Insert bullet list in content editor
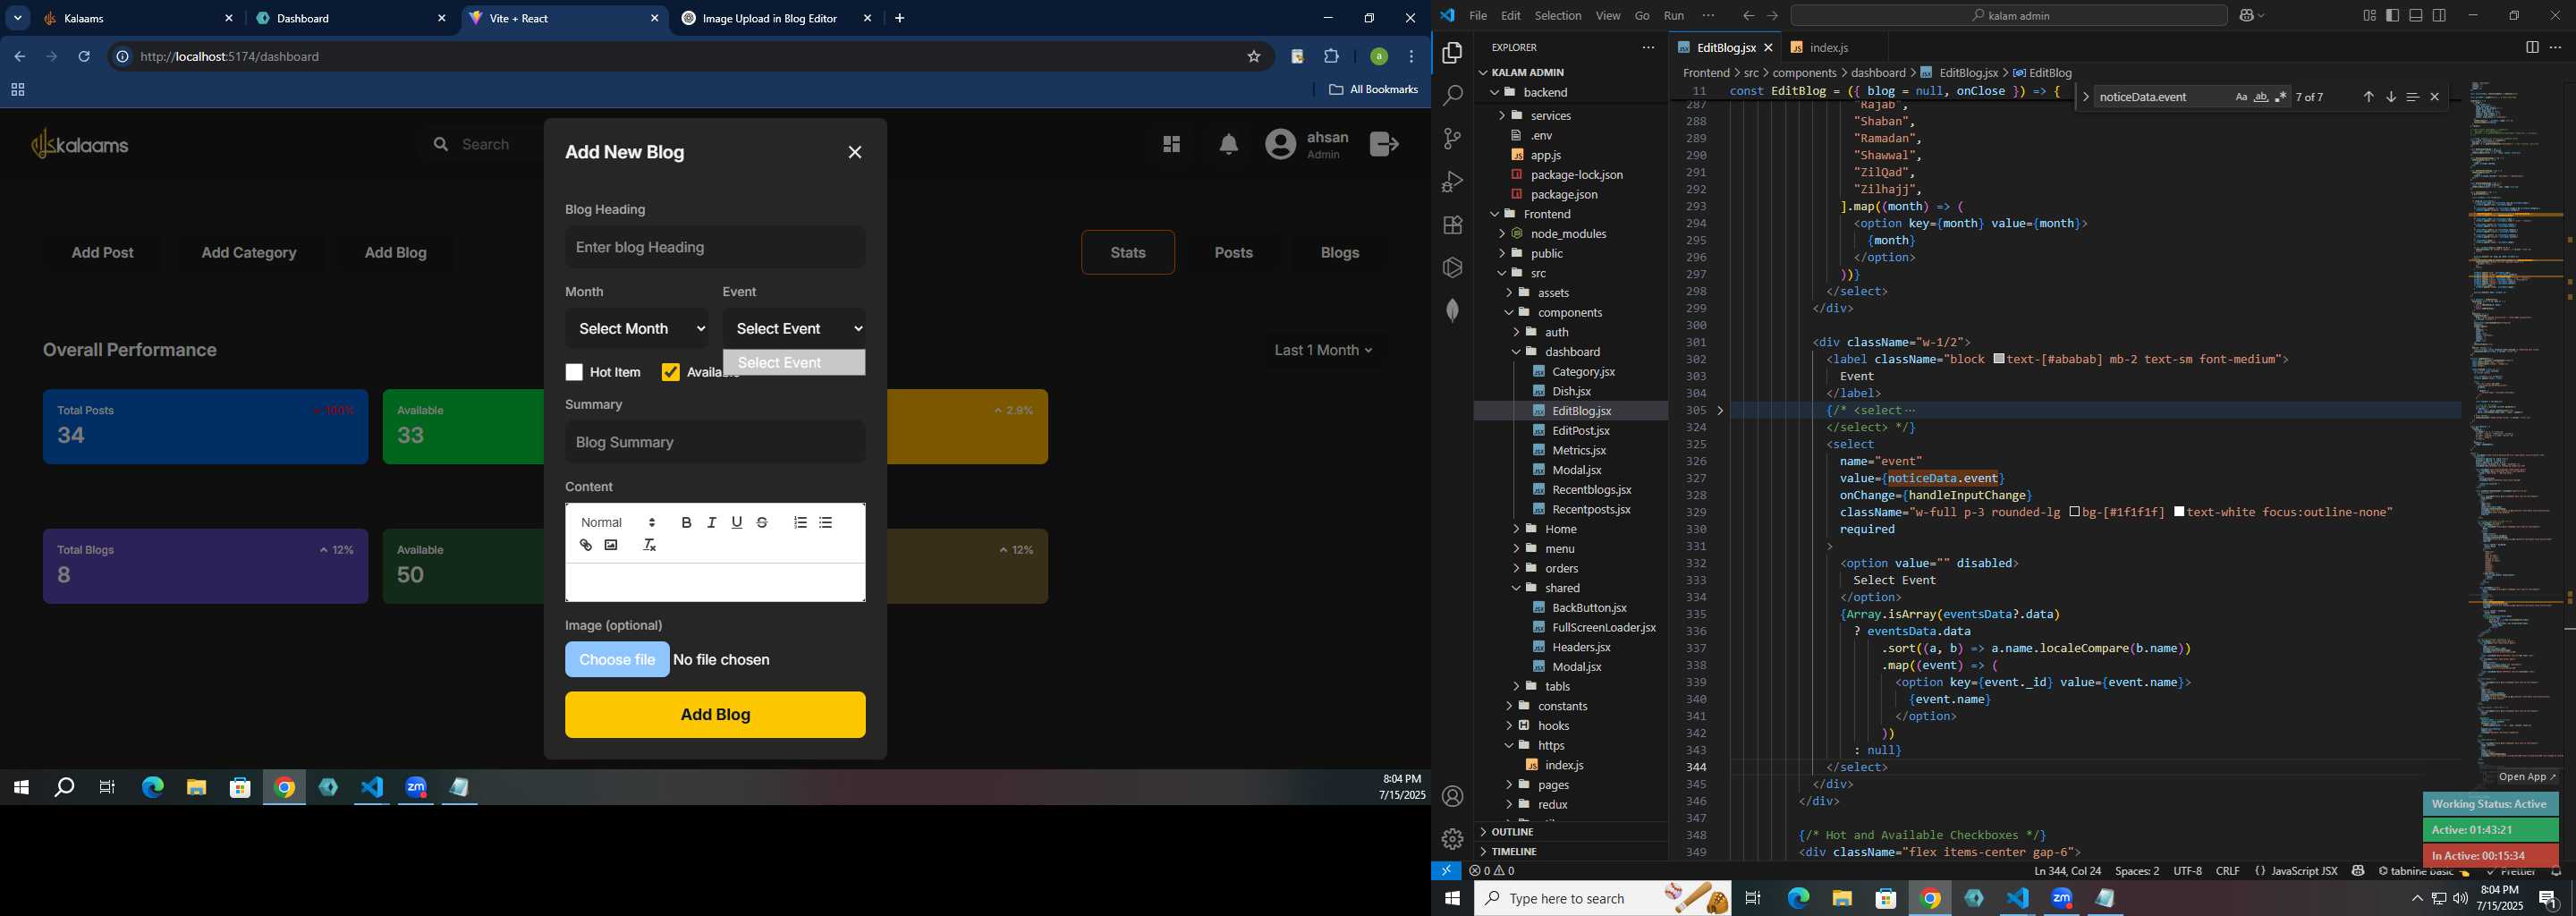 tap(825, 522)
